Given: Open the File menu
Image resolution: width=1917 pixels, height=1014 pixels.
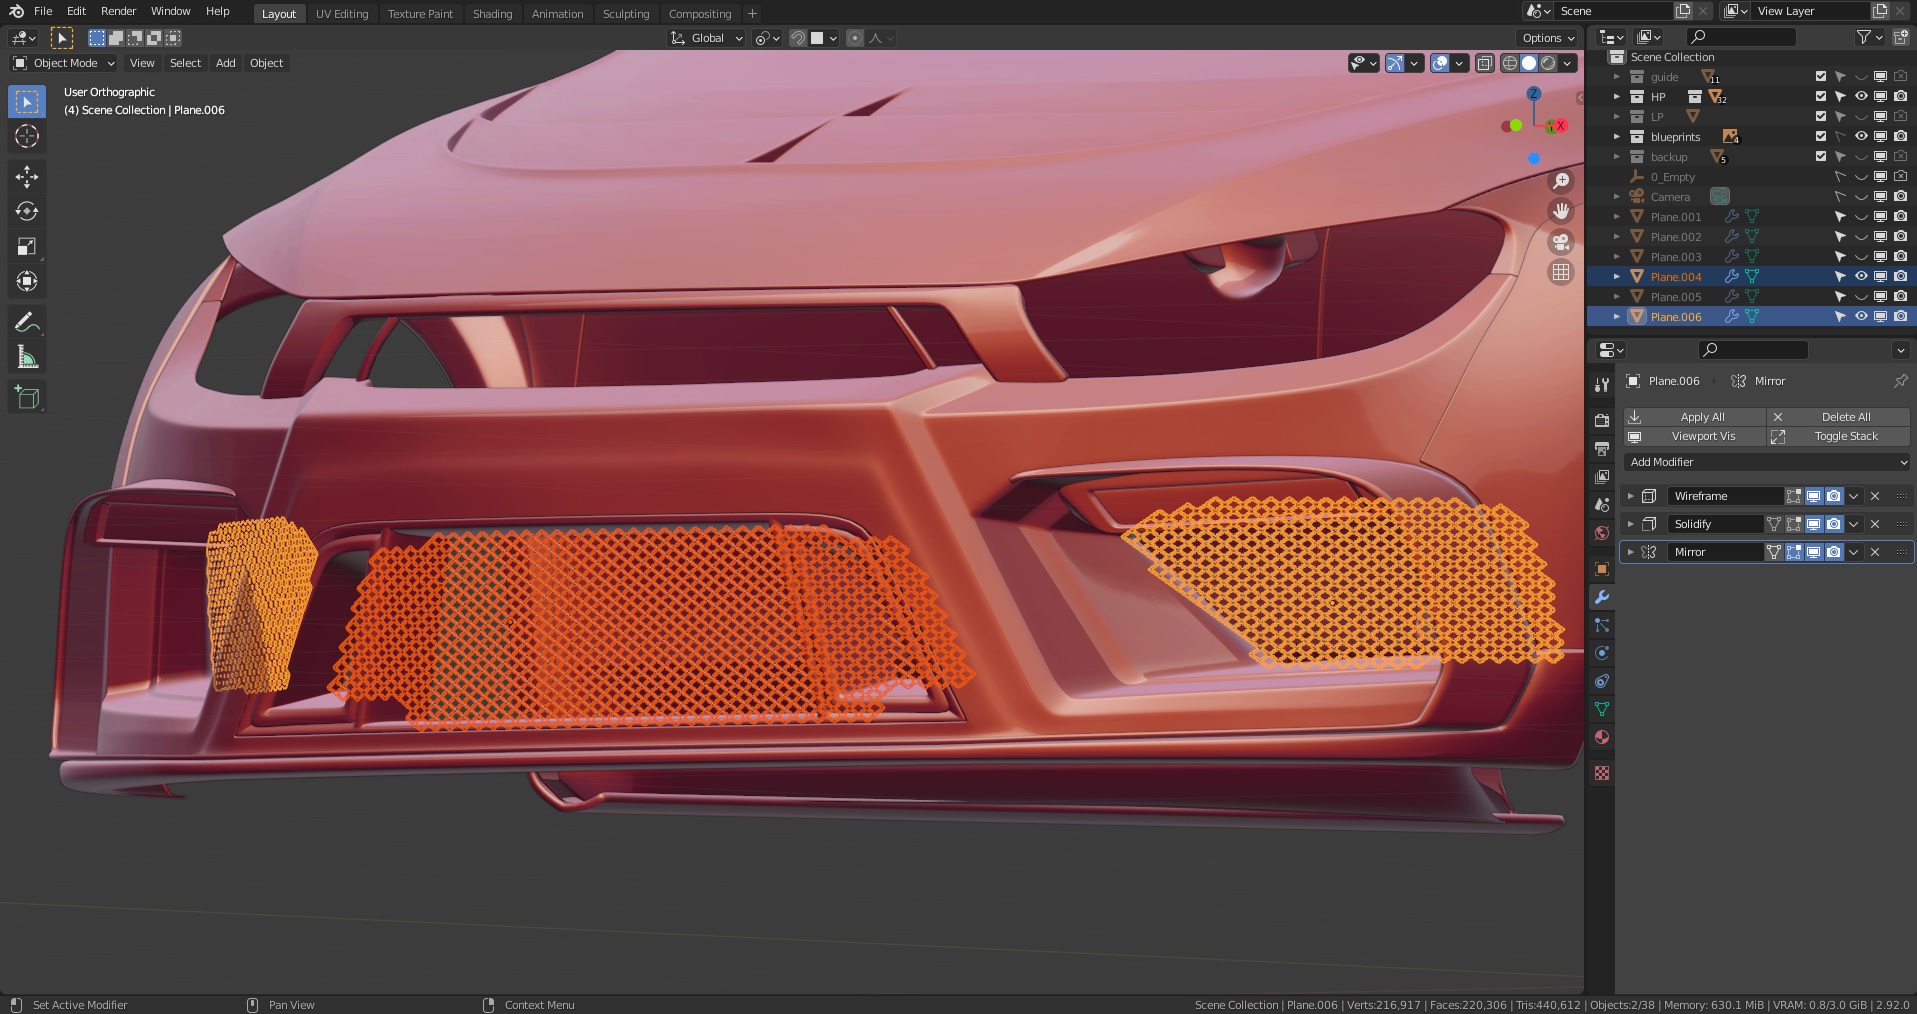Looking at the screenshot, I should pos(43,11).
